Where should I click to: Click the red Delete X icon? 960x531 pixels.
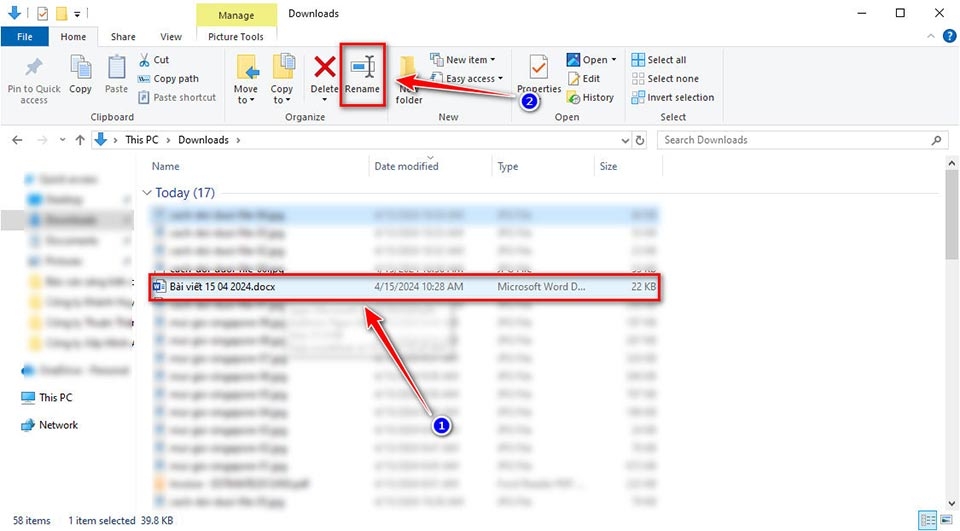point(324,67)
